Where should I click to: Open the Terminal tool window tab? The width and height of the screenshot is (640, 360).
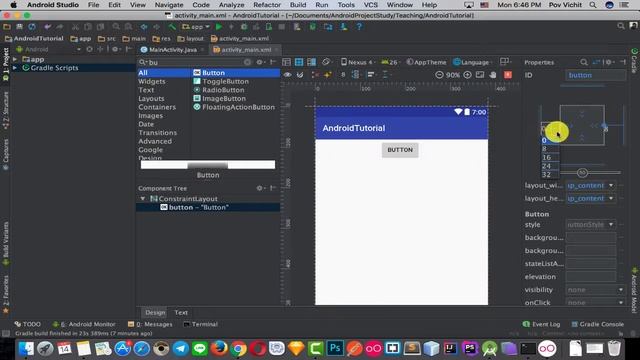pyautogui.click(x=200, y=324)
